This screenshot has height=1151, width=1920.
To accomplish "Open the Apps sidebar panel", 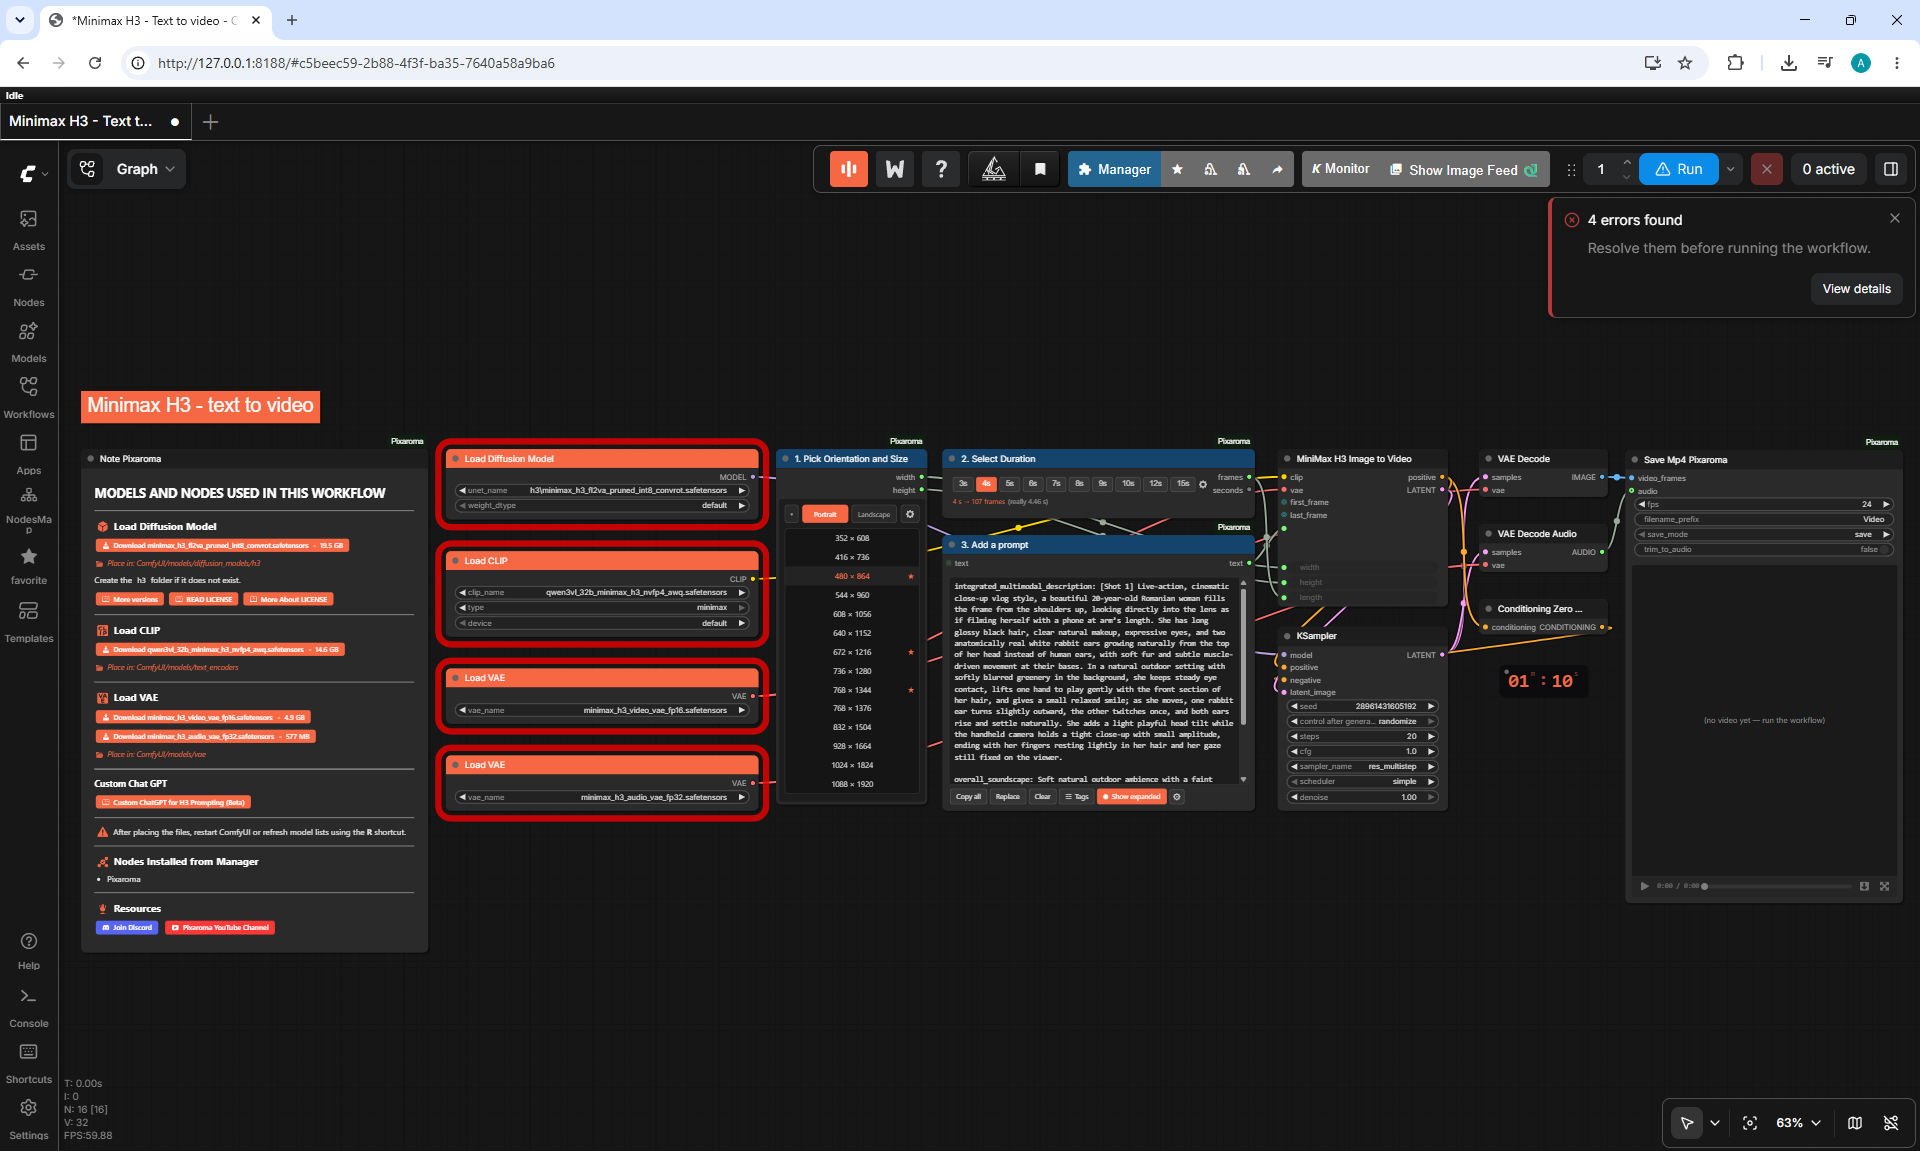I will coord(28,453).
